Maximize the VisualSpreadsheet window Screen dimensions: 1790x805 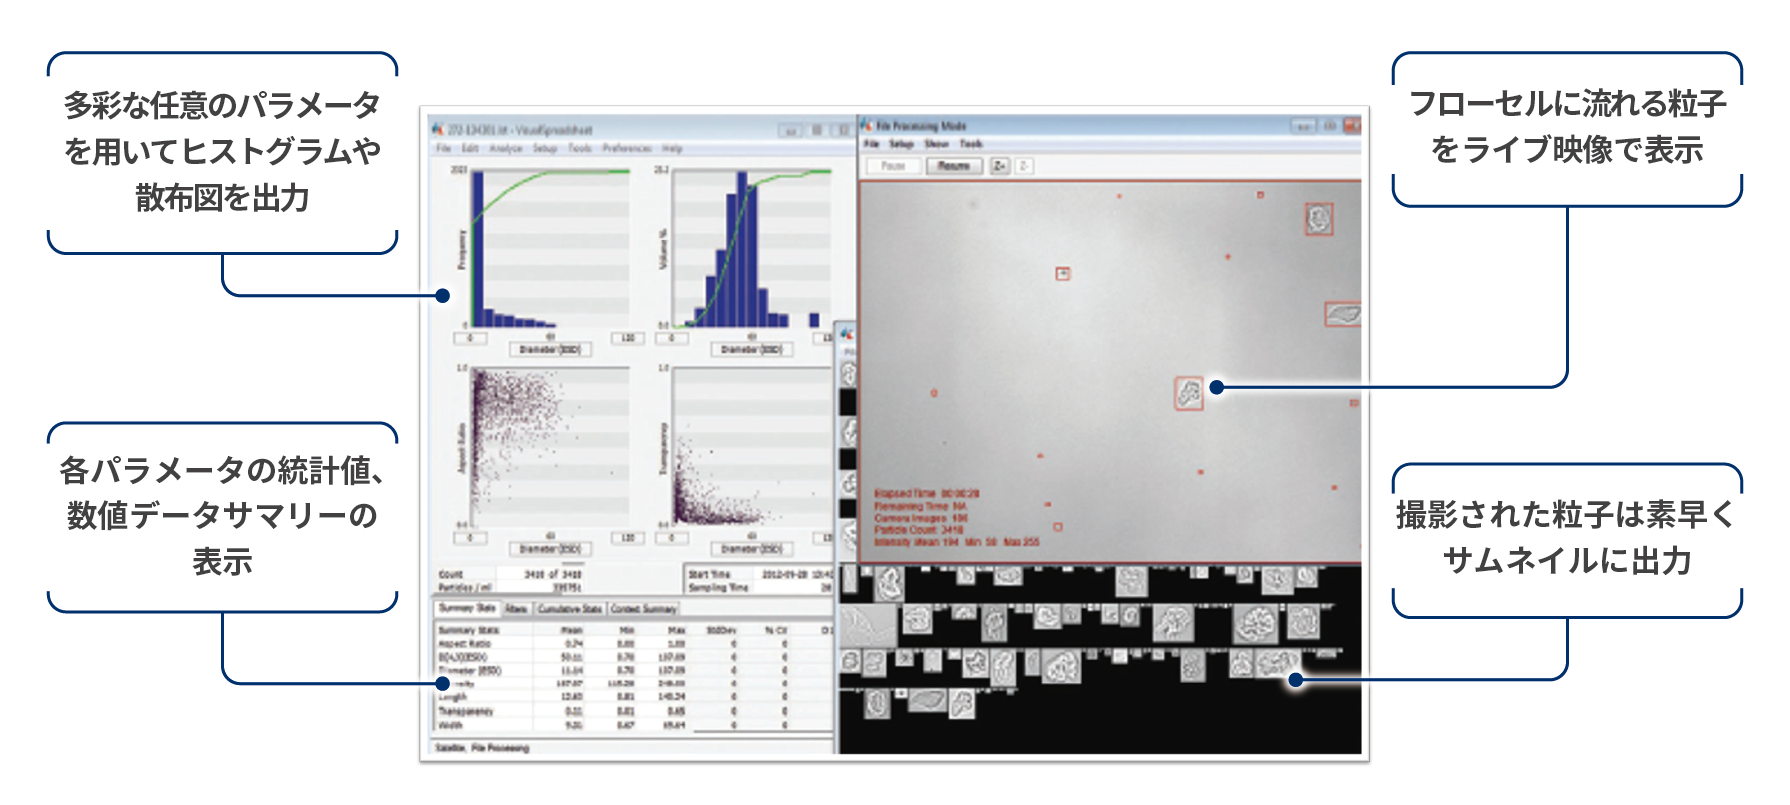(x=817, y=130)
